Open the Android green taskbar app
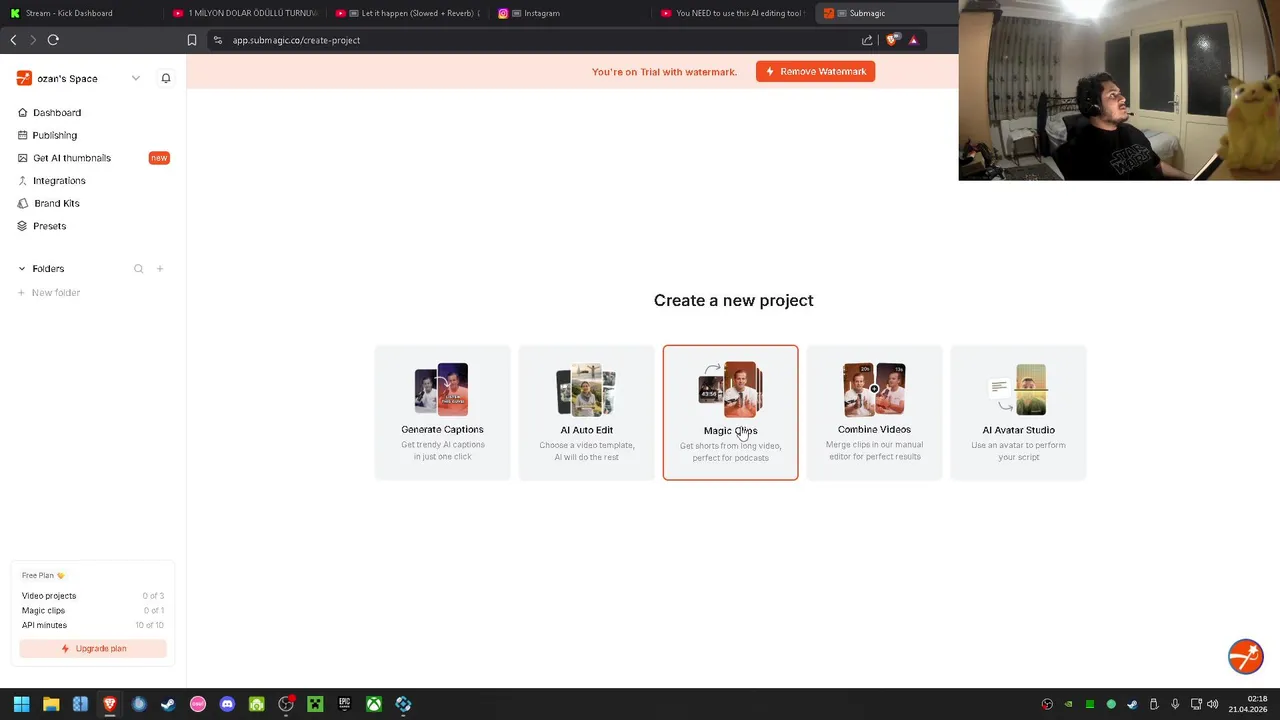 256,704
